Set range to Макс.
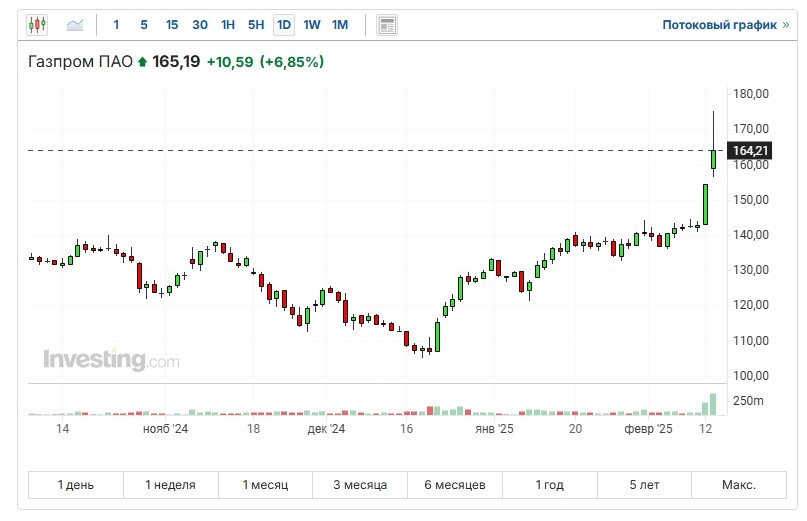Image resolution: width=807 pixels, height=521 pixels. coord(739,485)
